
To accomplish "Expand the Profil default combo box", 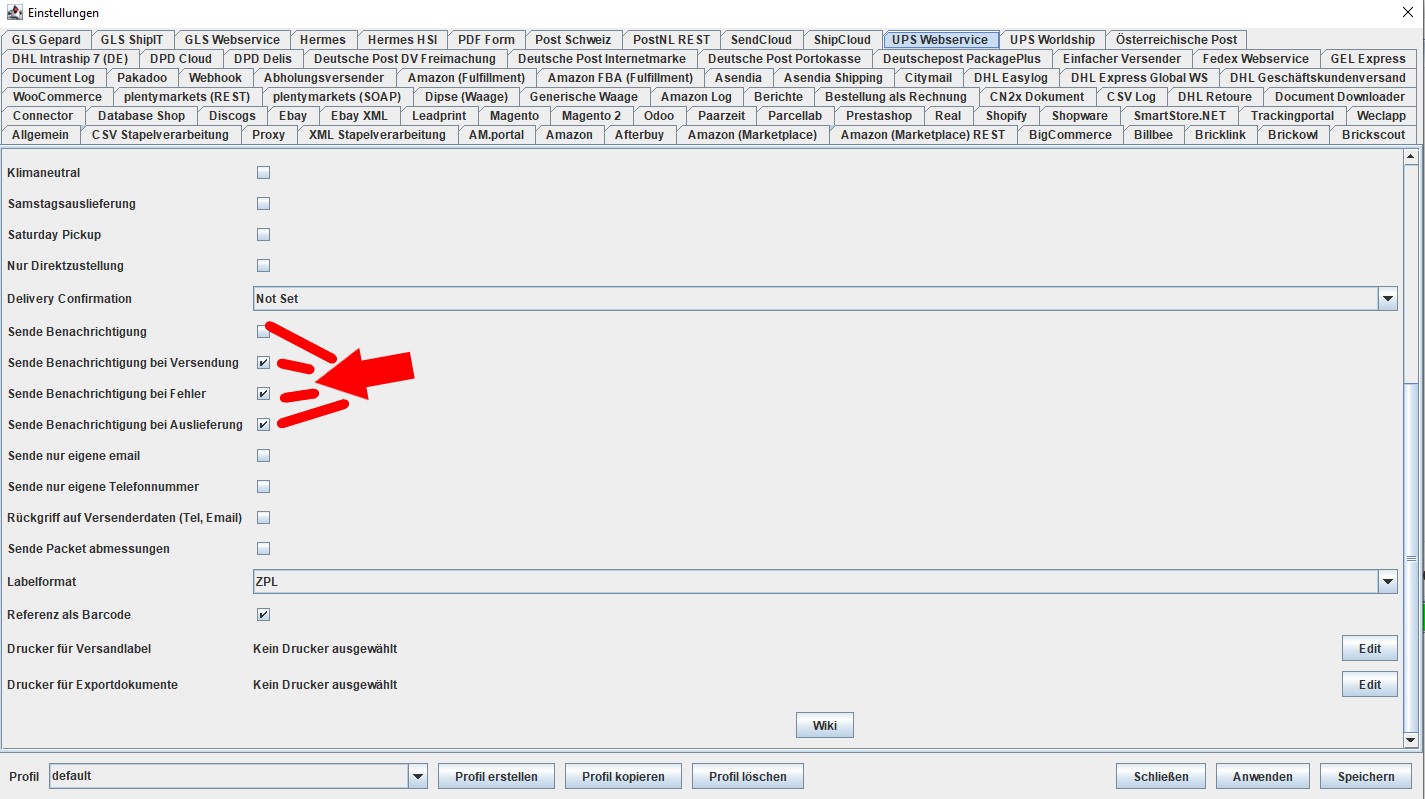I will coord(238,776).
